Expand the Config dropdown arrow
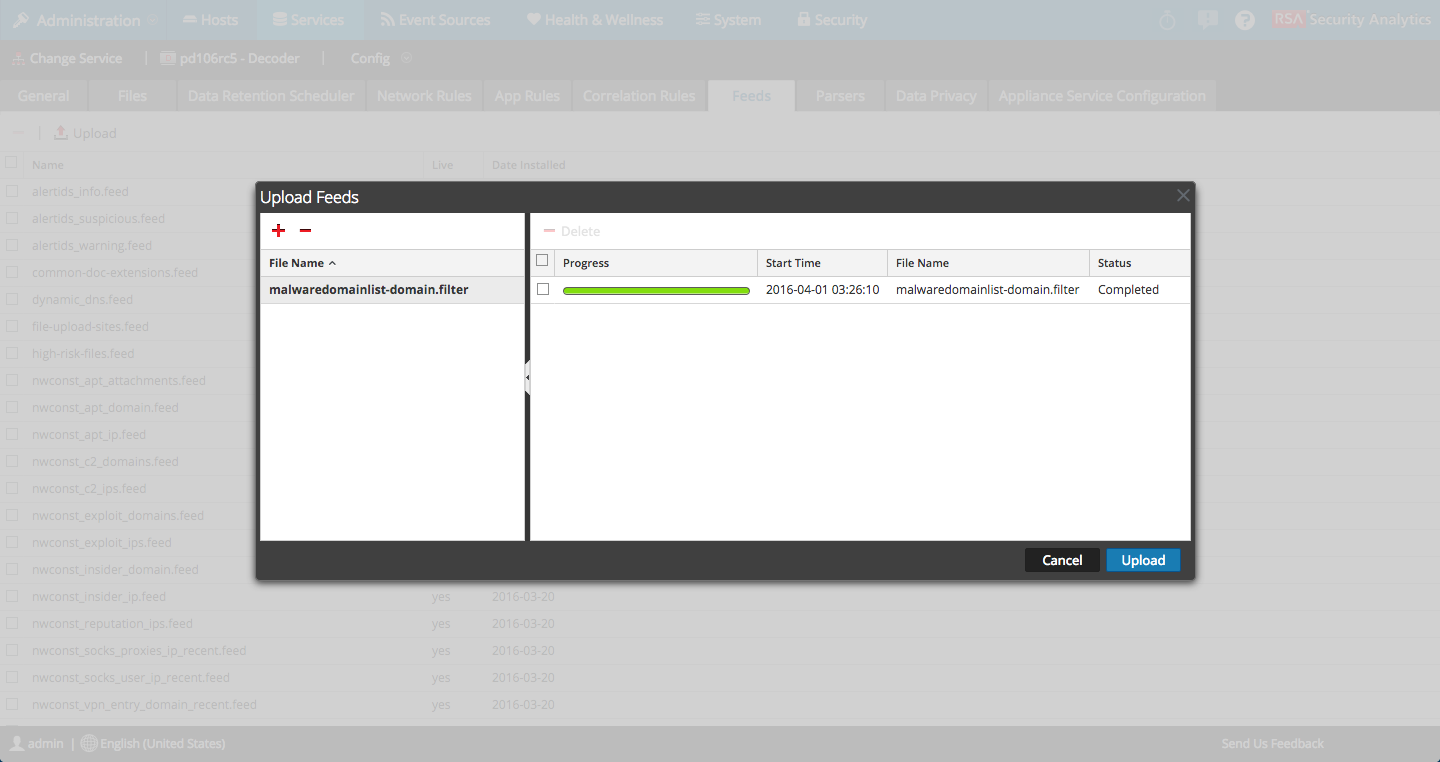This screenshot has height=762, width=1440. (407, 58)
